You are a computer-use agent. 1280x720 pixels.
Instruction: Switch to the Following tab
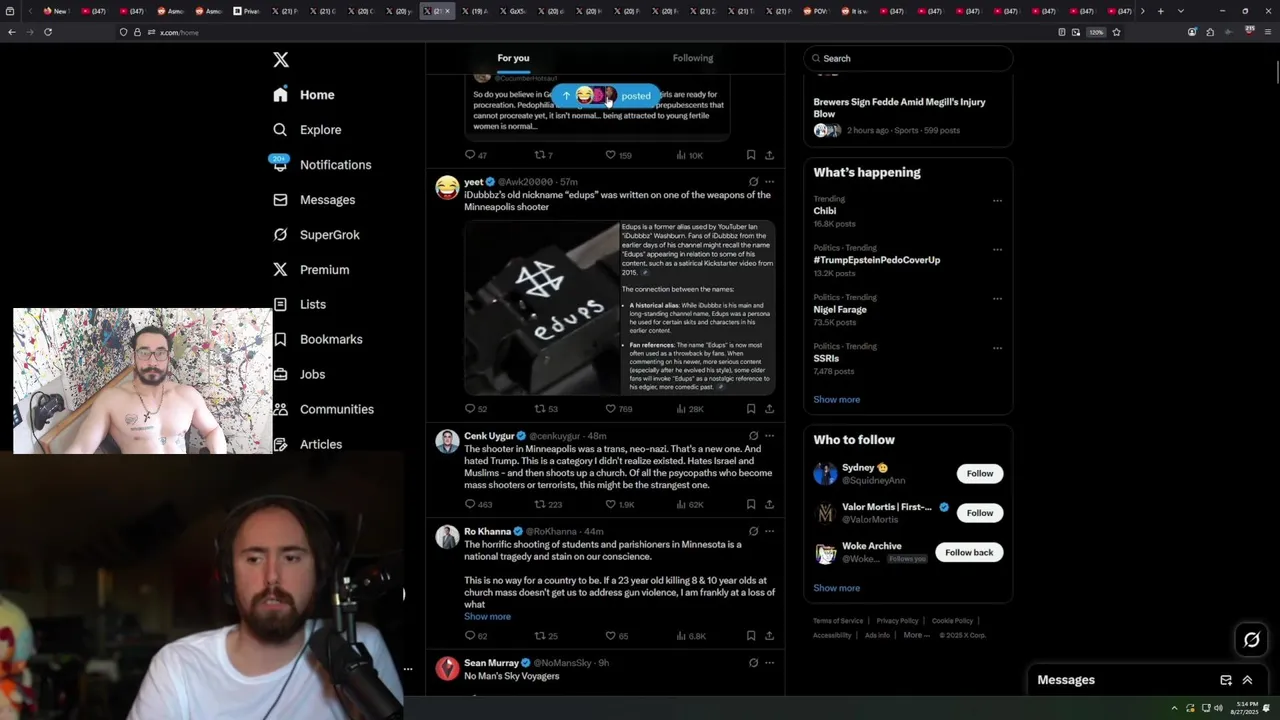(693, 58)
